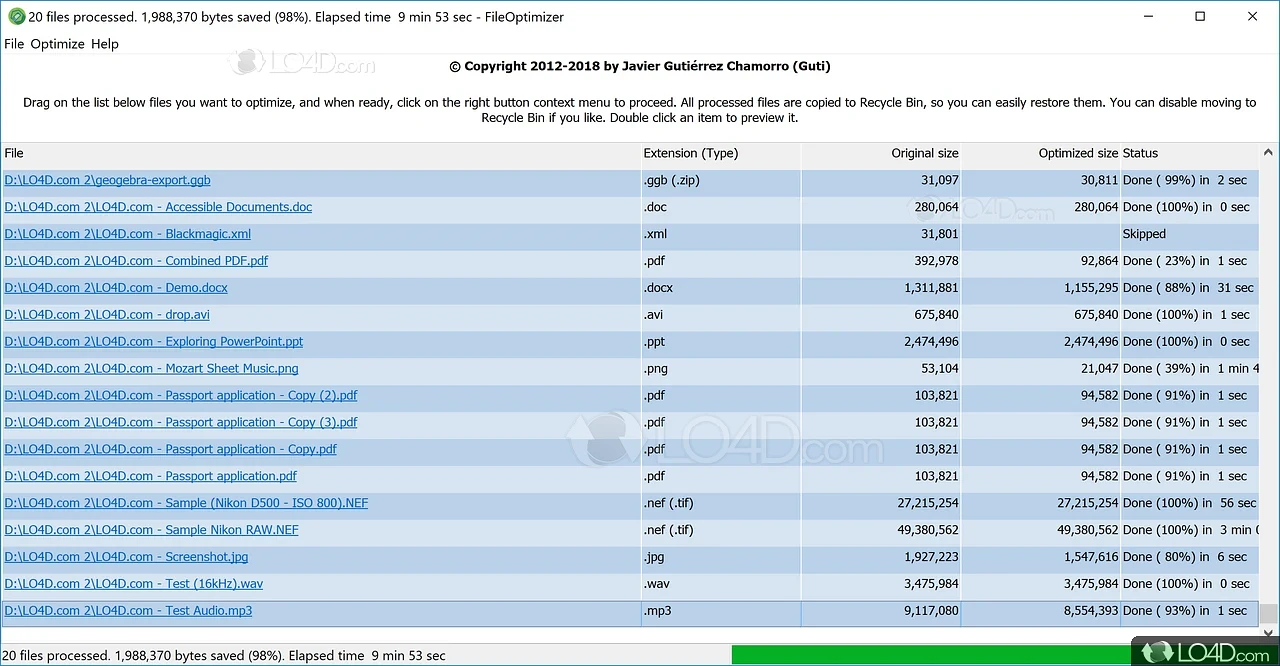Click the optimized size "1,547,616" cell
1280x666 pixels.
tap(1092, 557)
